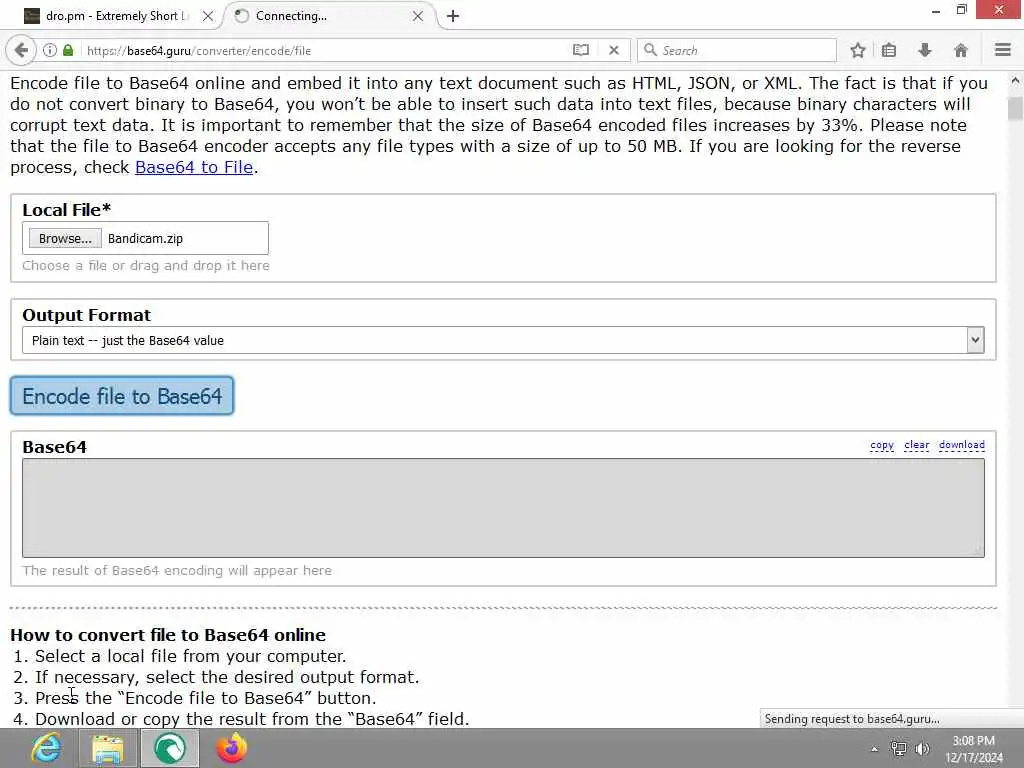The height and width of the screenshot is (768, 1024).
Task: Open Firefox from taskbar
Action: (232, 748)
